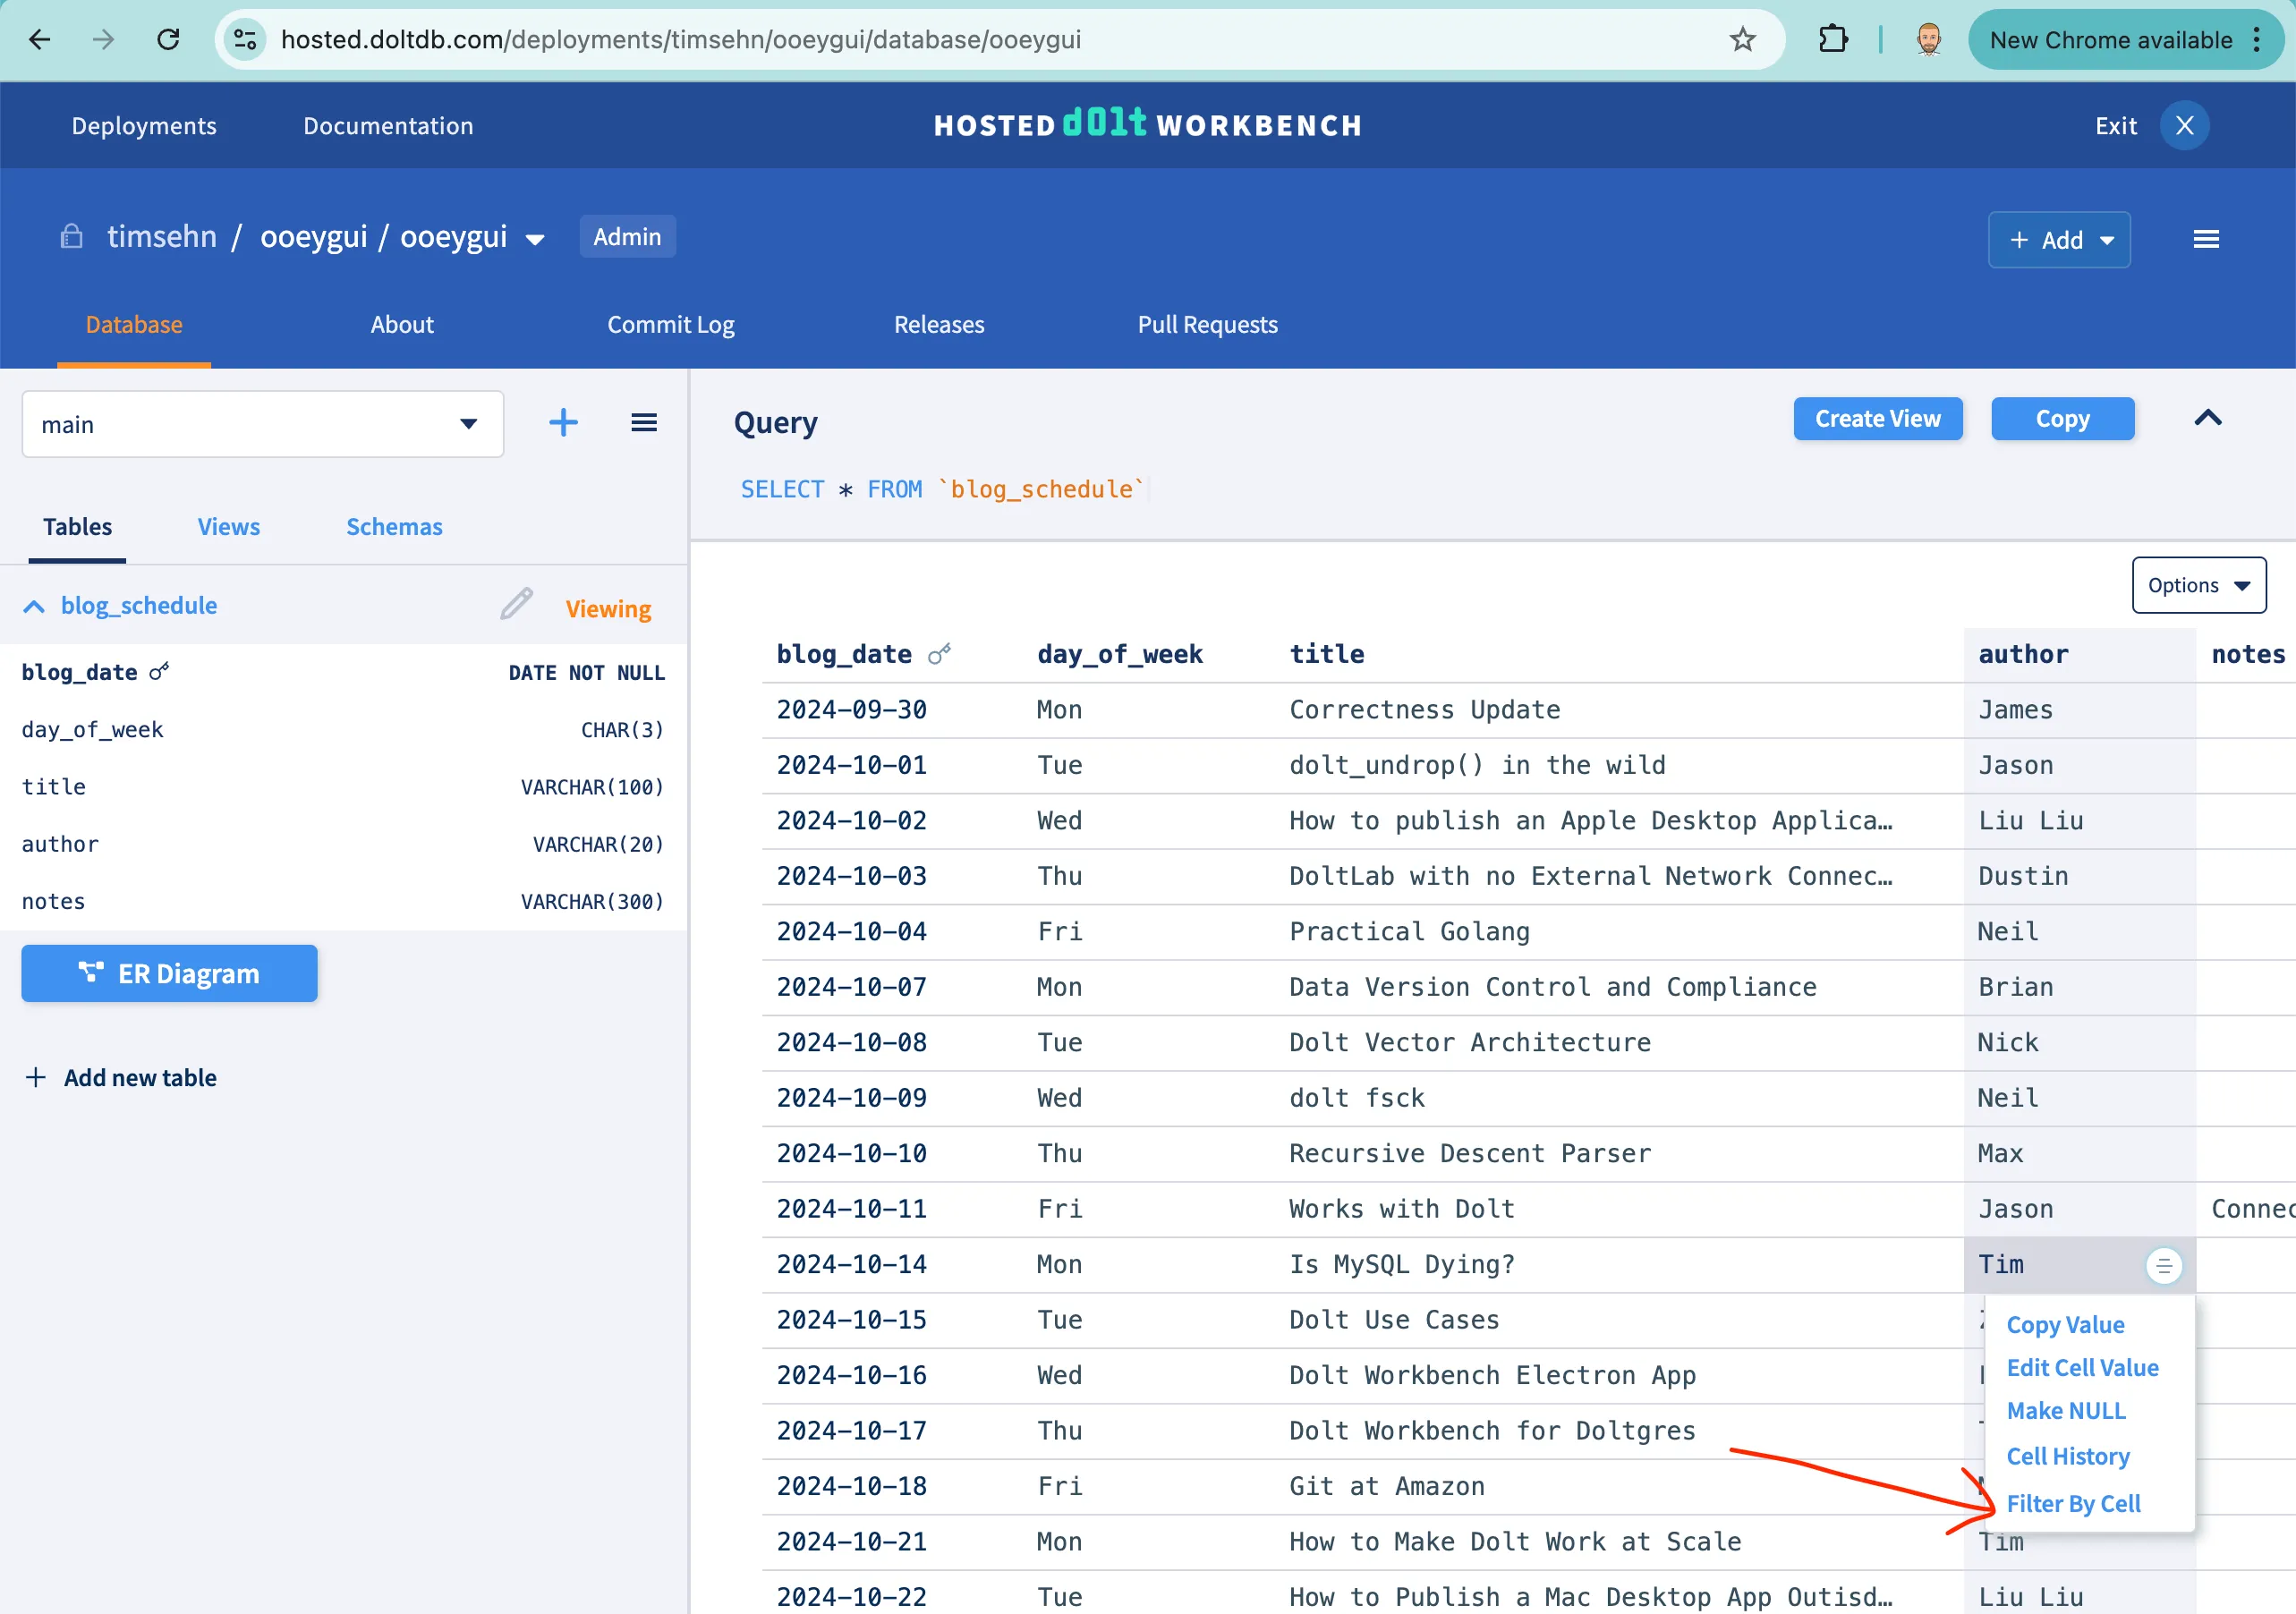Click the plus icon to create new branch
This screenshot has height=1614, width=2296.
coord(563,423)
